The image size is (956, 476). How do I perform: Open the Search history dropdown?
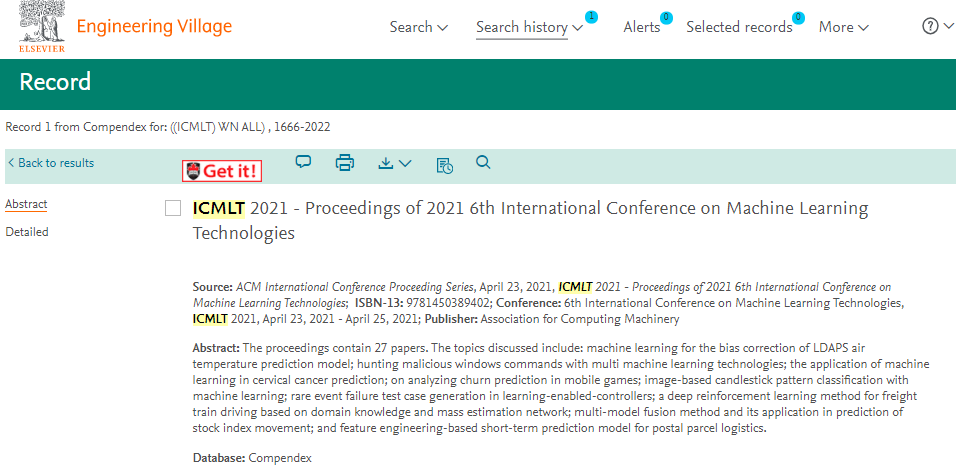[x=529, y=27]
